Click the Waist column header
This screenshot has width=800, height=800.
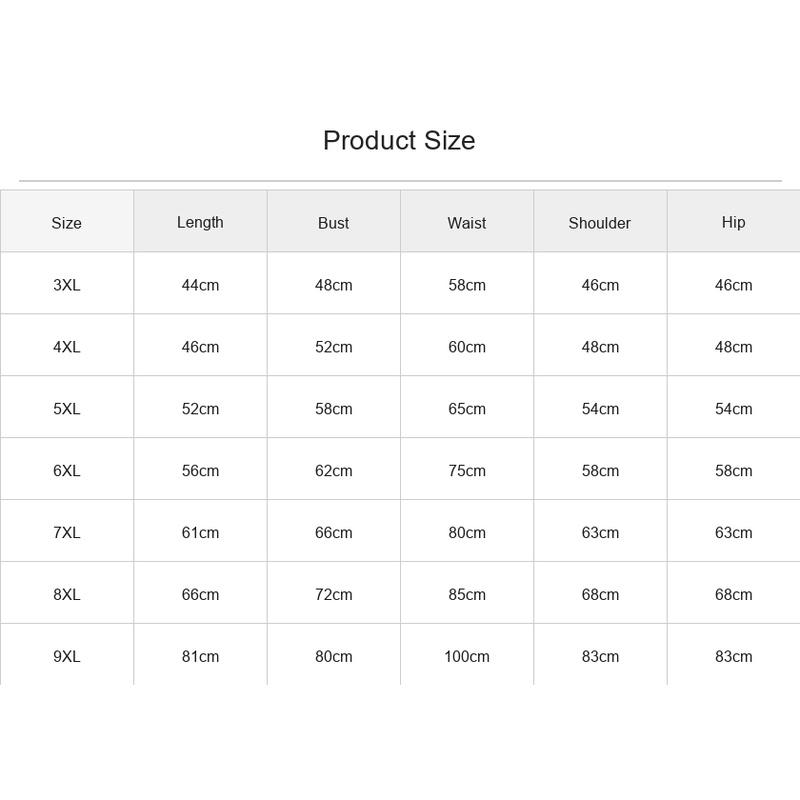pos(466,223)
